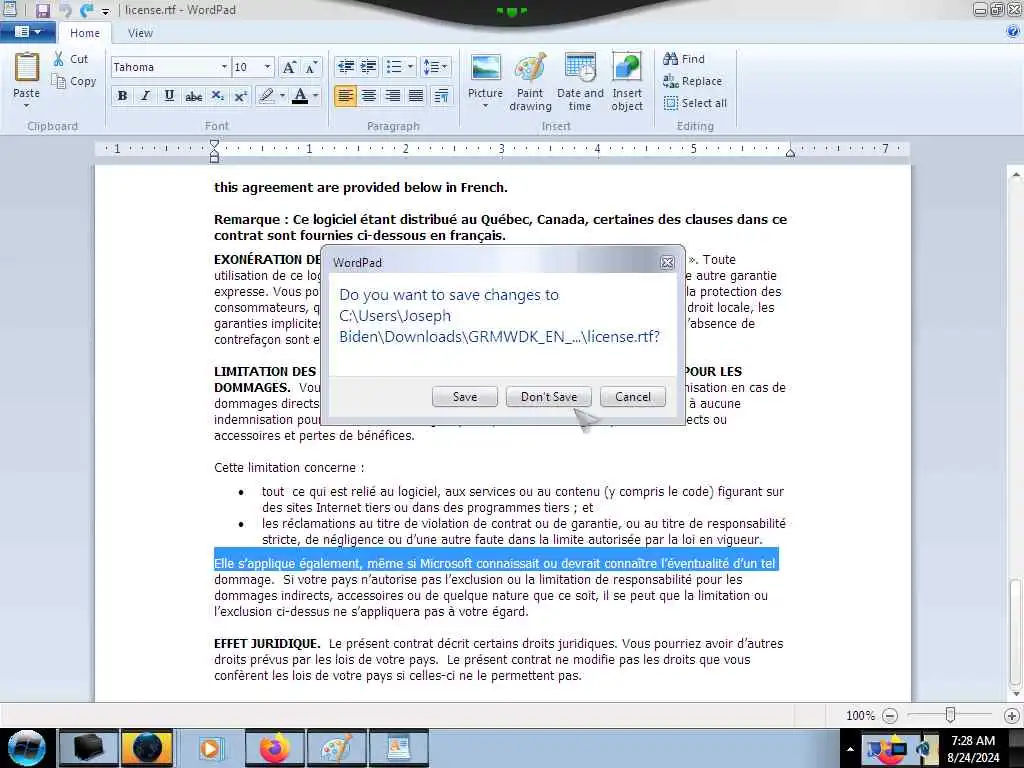Open the line spacing dropdown
Screen dimensions: 1024x768
435,67
